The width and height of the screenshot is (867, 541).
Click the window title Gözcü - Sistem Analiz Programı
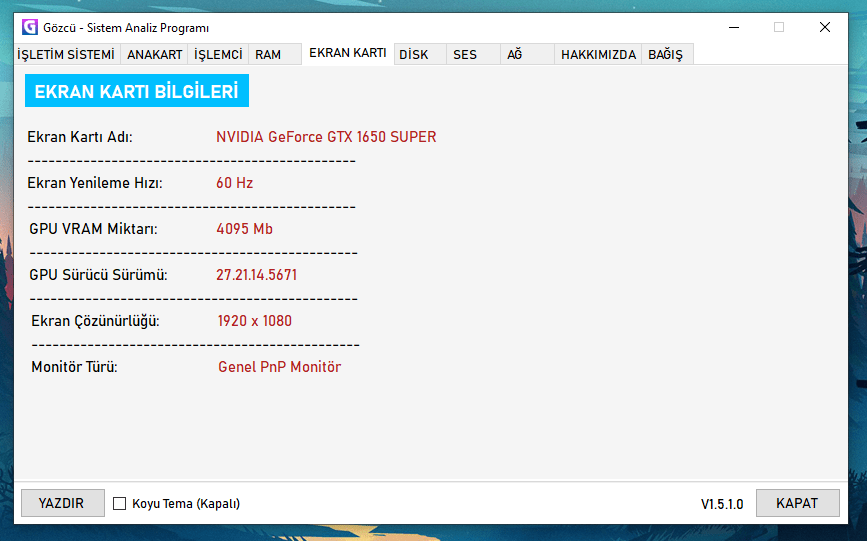(x=126, y=28)
